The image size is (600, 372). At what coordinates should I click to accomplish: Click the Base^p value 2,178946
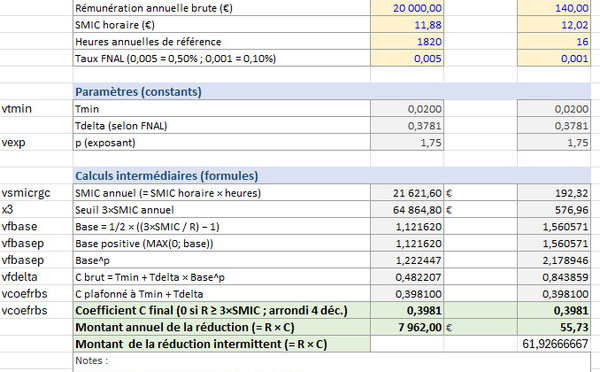554,260
